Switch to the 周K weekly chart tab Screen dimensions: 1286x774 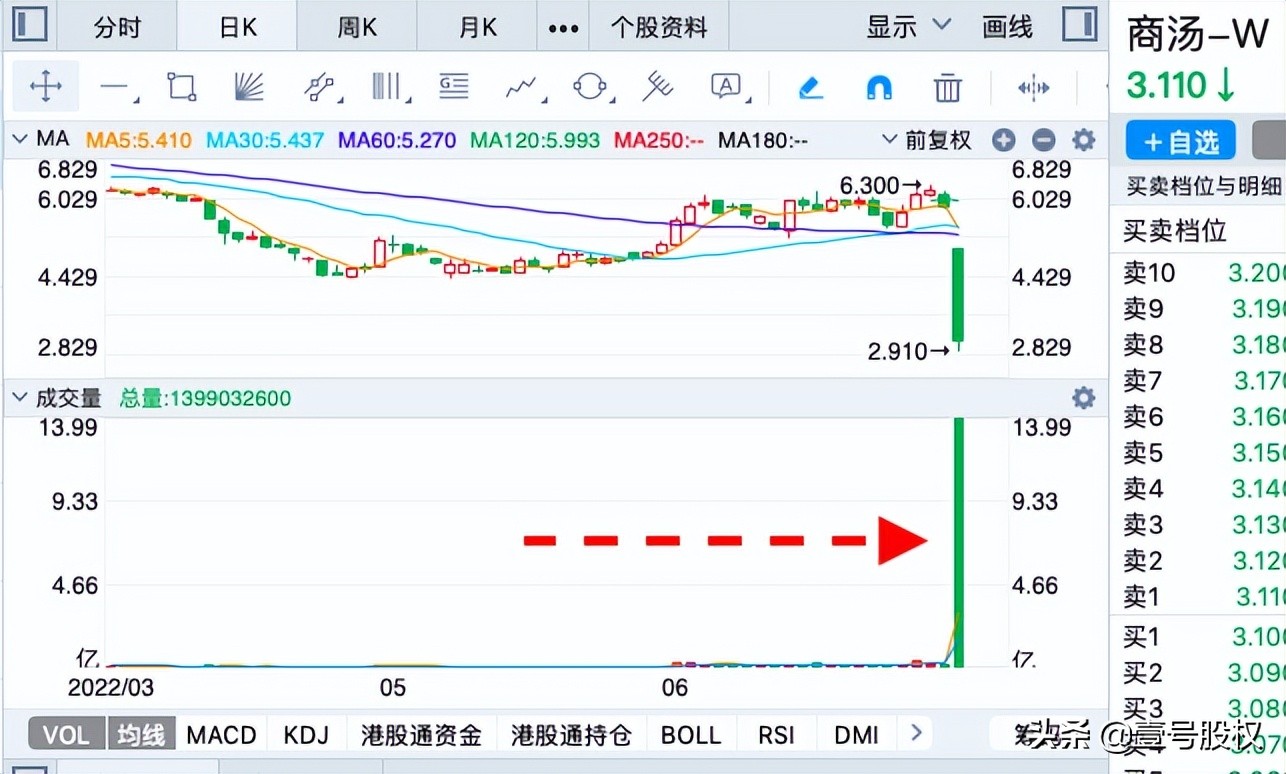pyautogui.click(x=356, y=27)
